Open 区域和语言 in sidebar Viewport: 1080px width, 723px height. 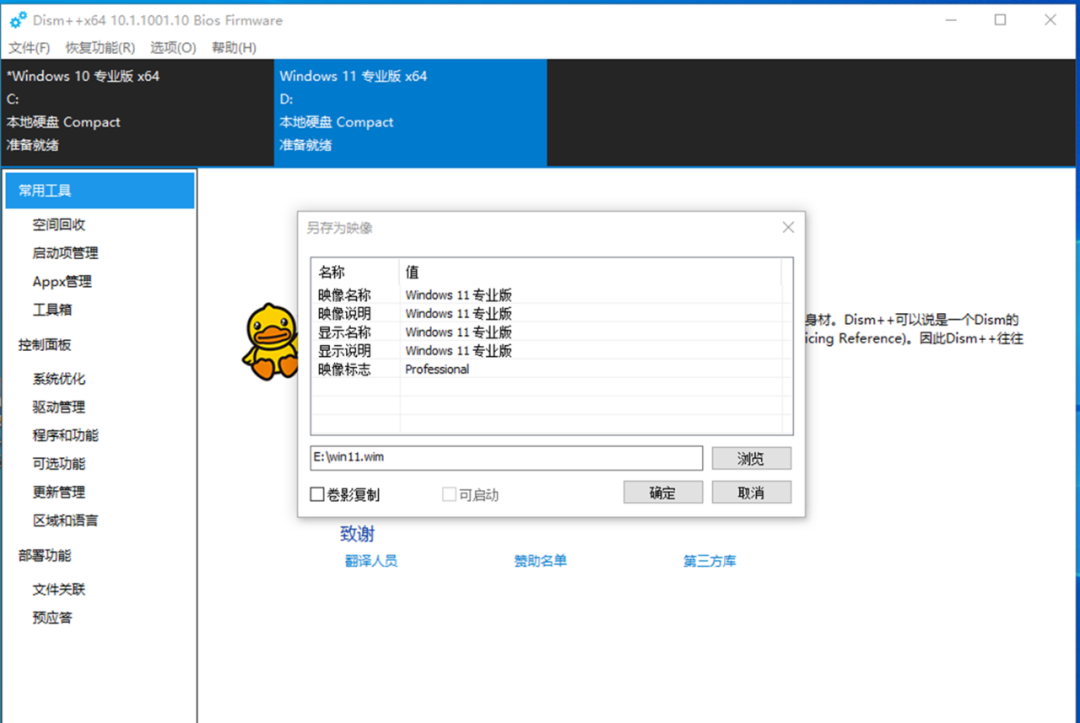[65, 520]
